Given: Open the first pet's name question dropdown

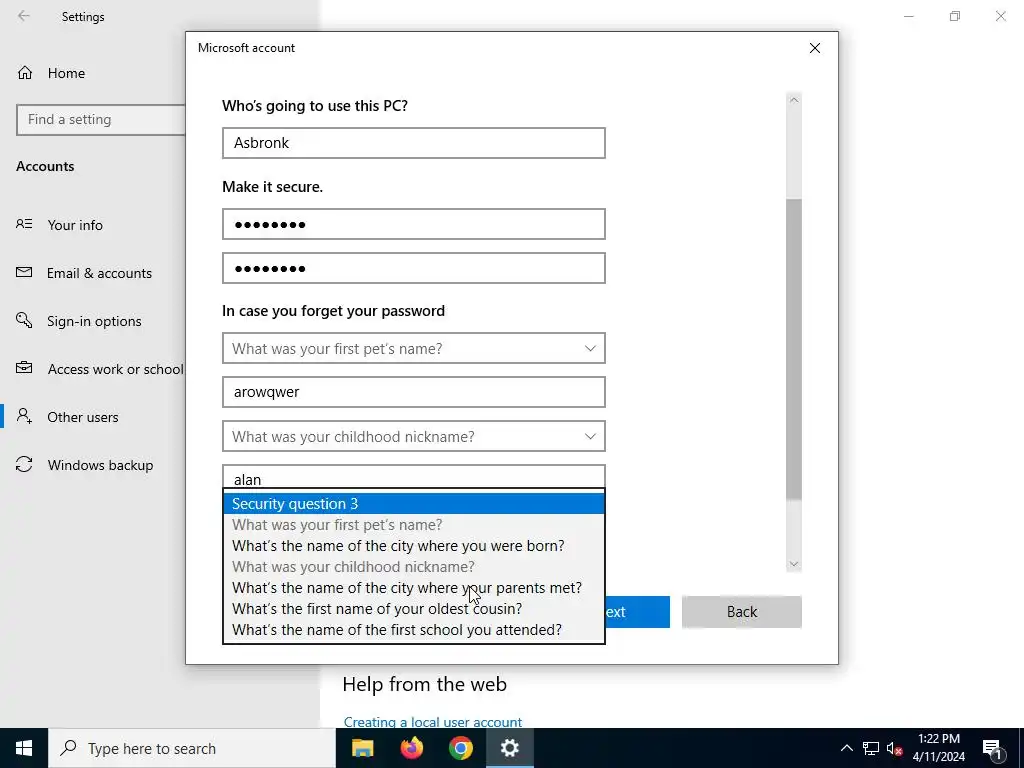Looking at the screenshot, I should tap(413, 348).
